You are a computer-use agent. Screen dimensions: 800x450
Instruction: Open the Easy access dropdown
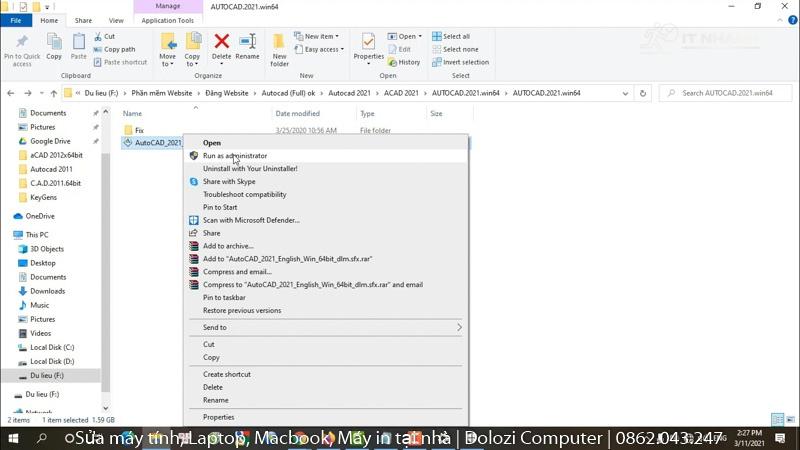pyautogui.click(x=319, y=49)
